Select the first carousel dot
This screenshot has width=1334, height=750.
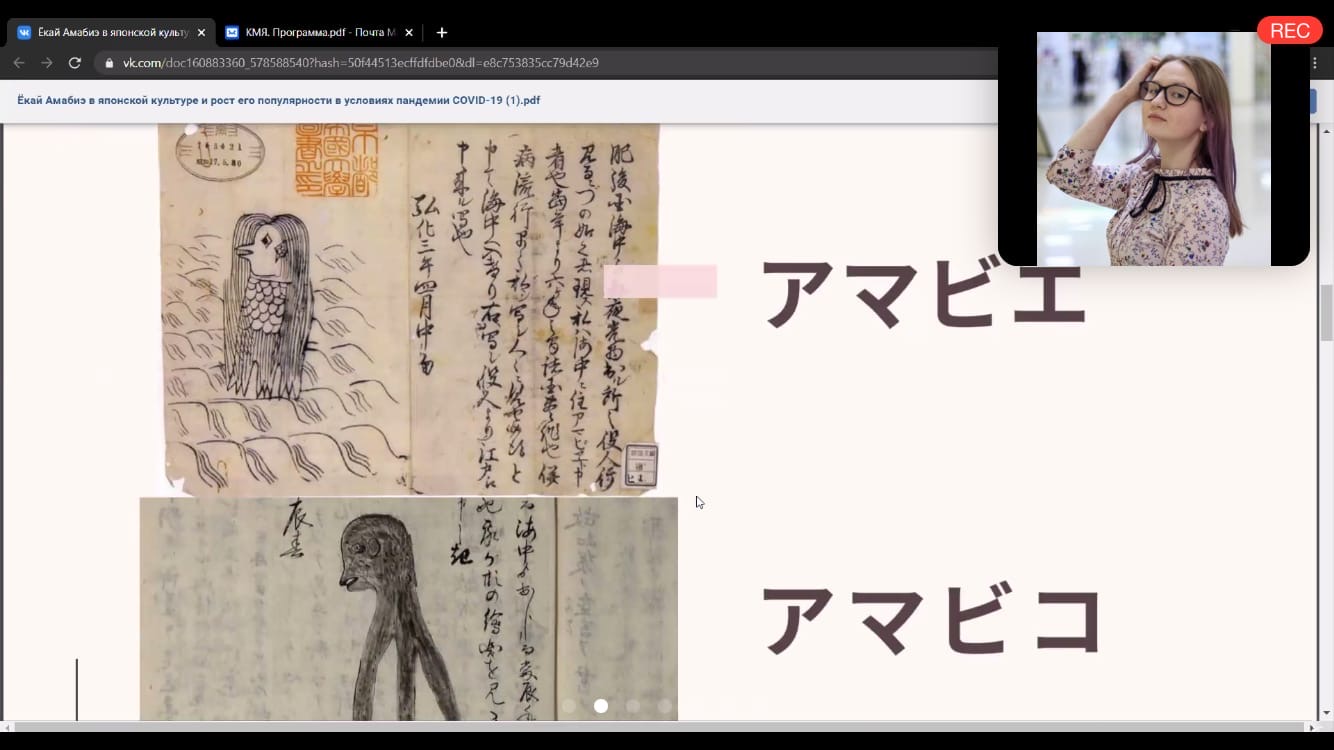(569, 706)
